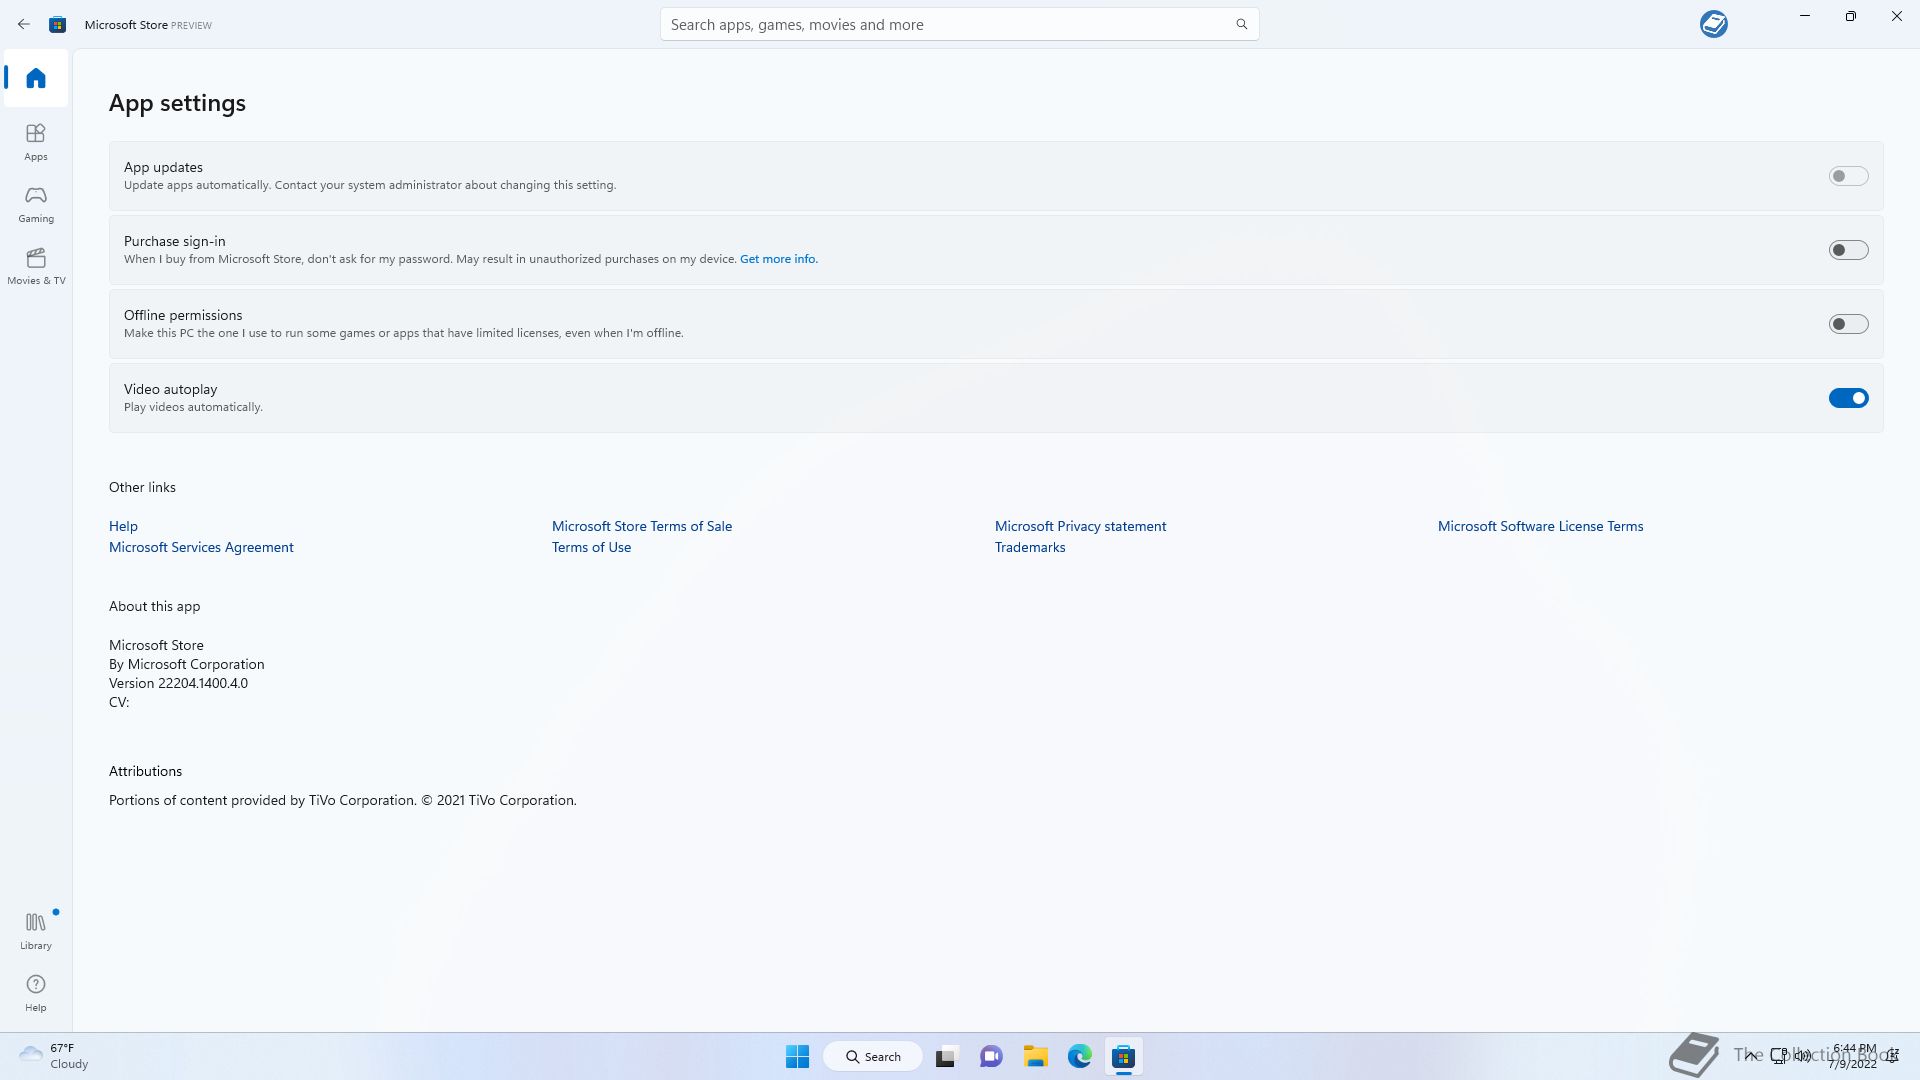The image size is (1920, 1080).
Task: Launch Microsoft Edge from taskbar
Action: click(x=1079, y=1056)
